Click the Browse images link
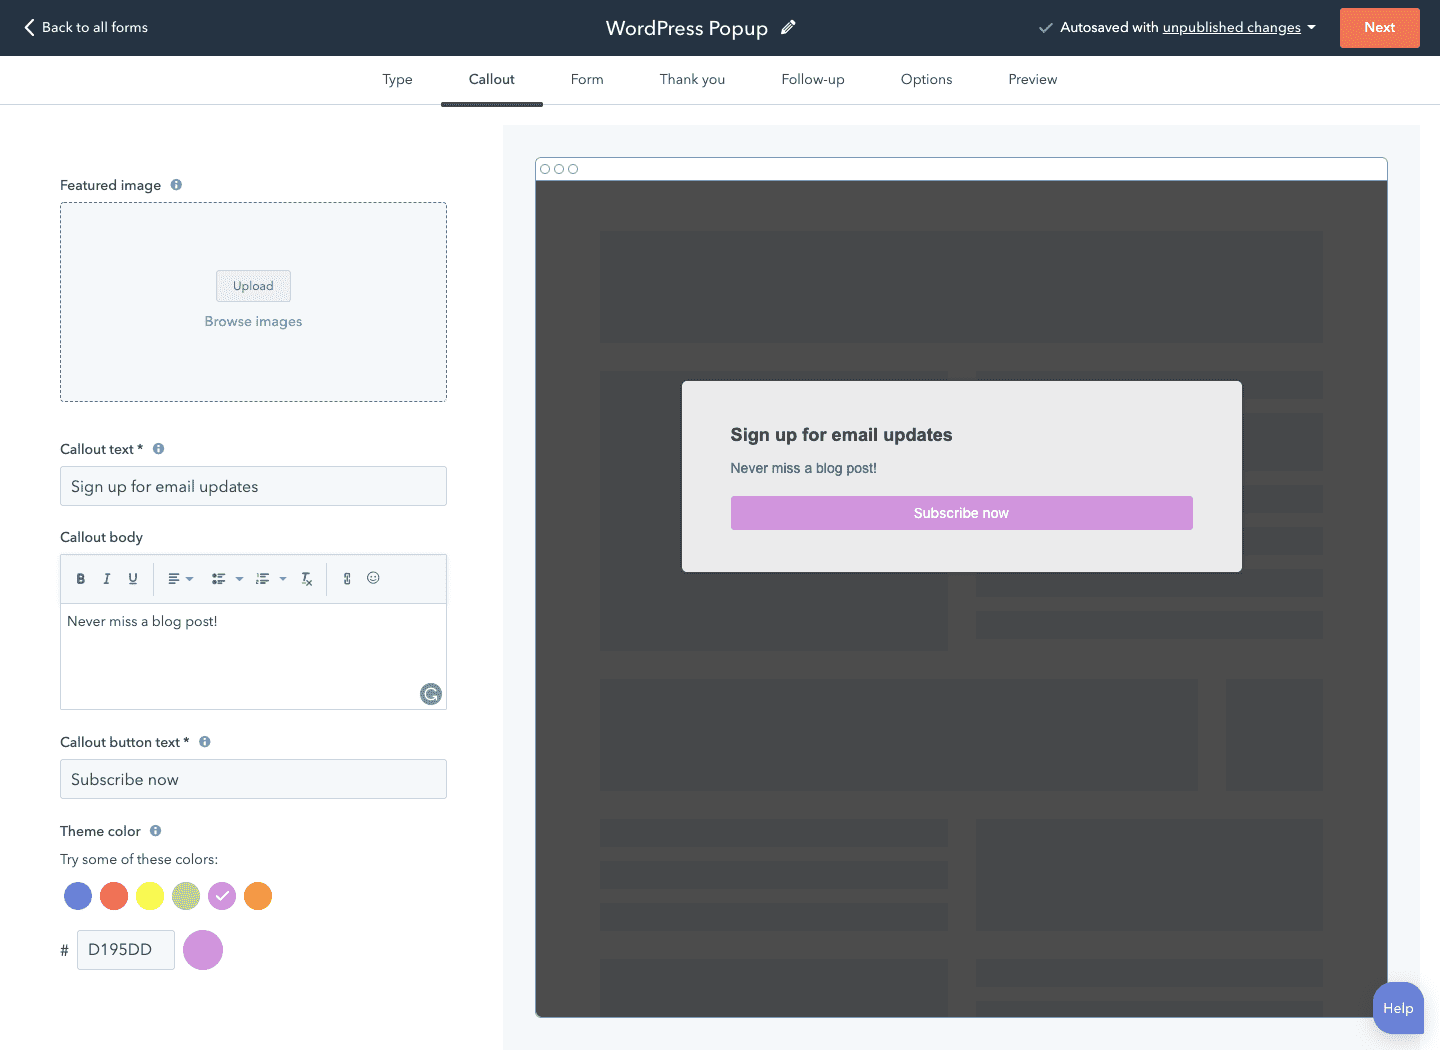 click(x=253, y=322)
